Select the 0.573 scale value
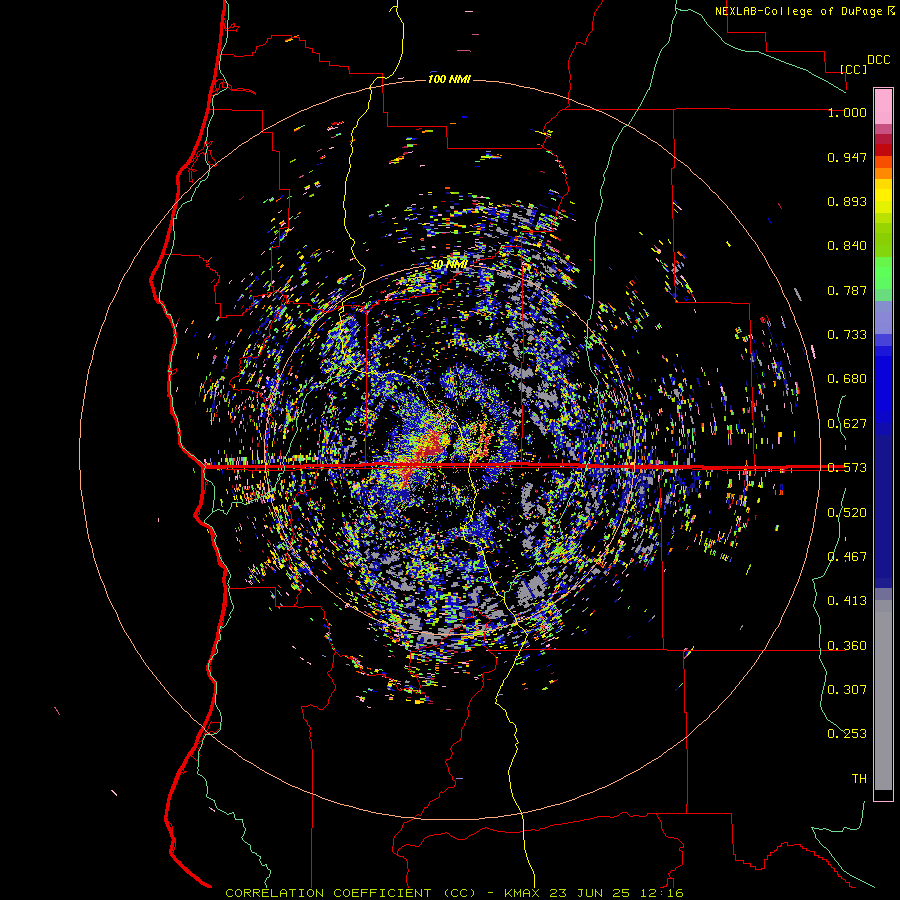Screen dimensions: 900x900 click(847, 468)
